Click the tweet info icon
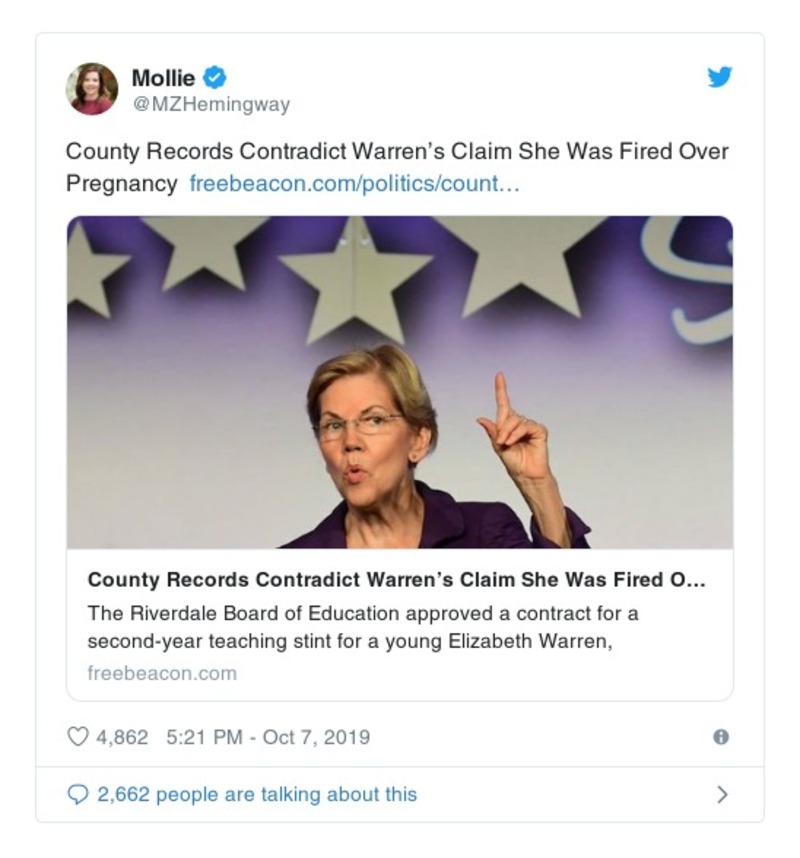This screenshot has width=800, height=858. pos(720,737)
